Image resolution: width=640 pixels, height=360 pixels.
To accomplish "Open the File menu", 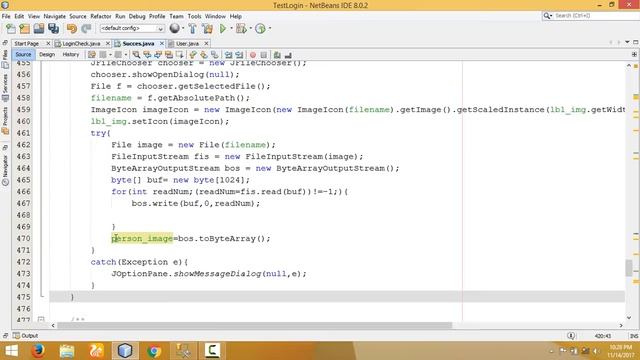I will click(6, 16).
